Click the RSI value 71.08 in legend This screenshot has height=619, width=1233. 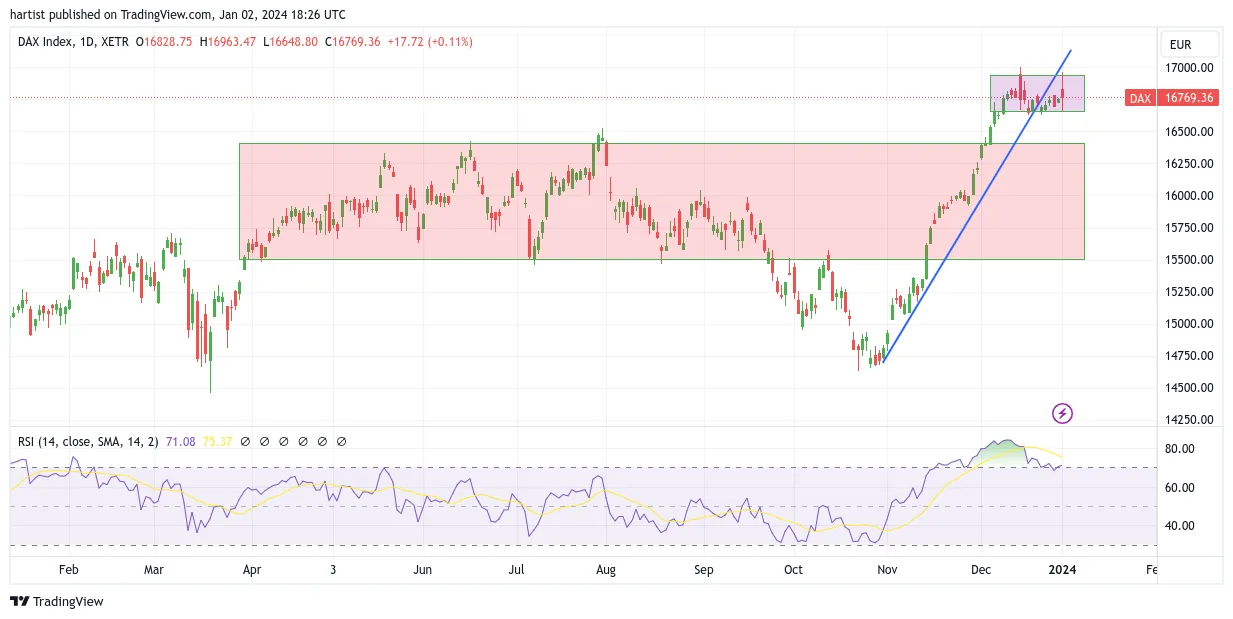[180, 441]
